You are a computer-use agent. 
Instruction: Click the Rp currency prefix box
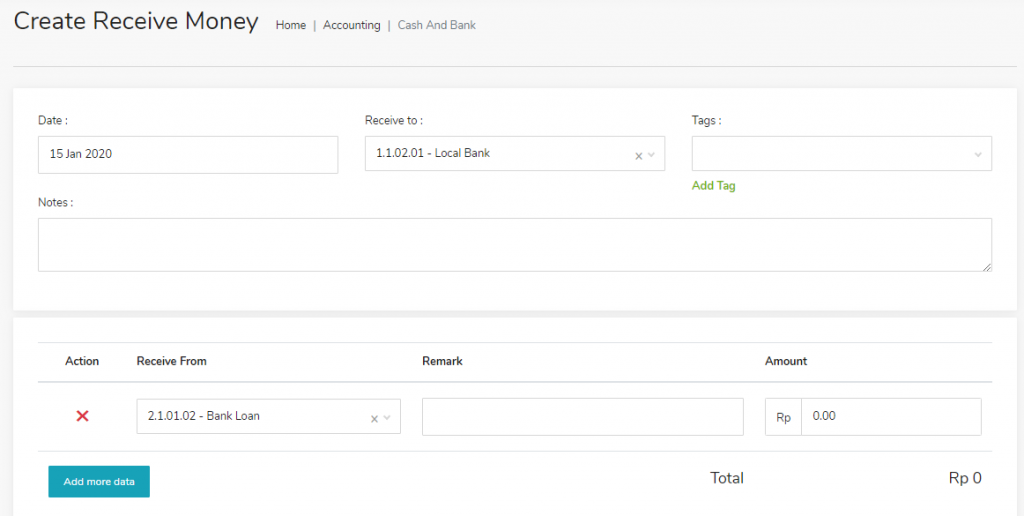(783, 417)
